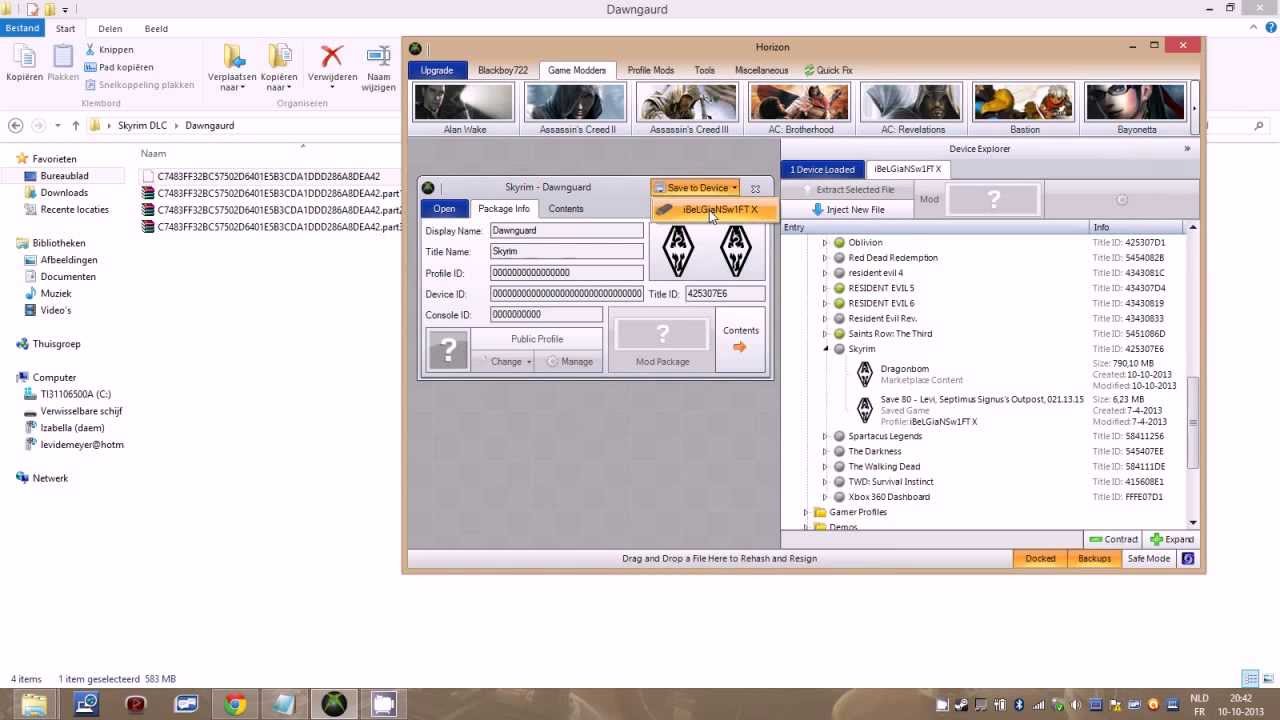Select iBeLGiaNSw1FT X in Save to Device menu
This screenshot has height=720, width=1280.
(x=714, y=210)
